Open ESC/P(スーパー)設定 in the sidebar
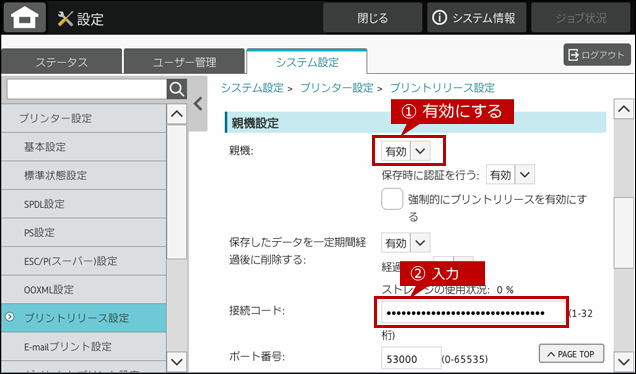The height and width of the screenshot is (374, 636). tap(84, 261)
